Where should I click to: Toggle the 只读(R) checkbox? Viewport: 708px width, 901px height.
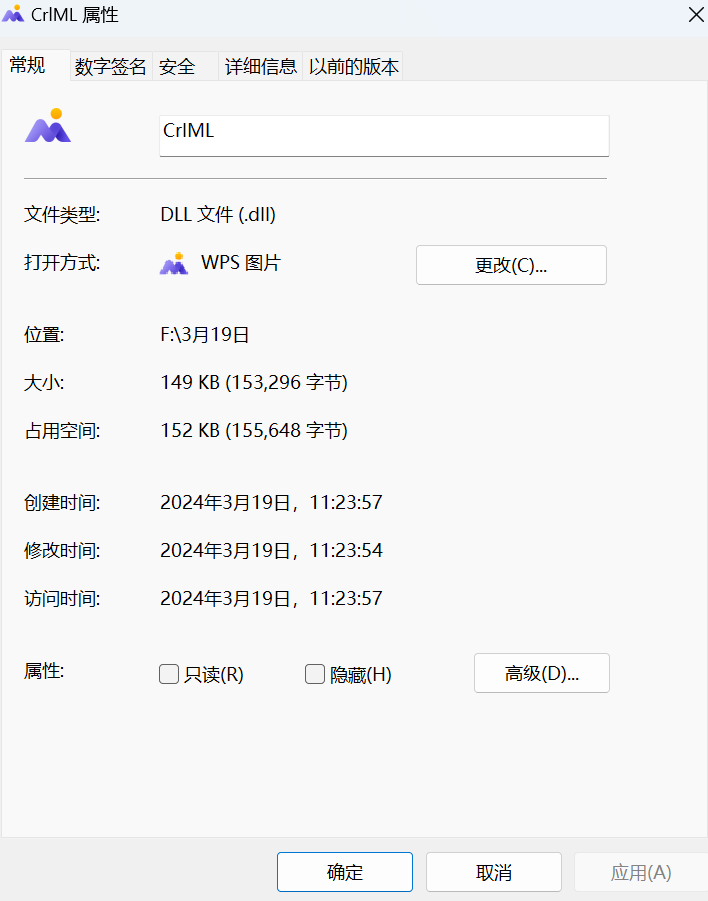point(168,673)
